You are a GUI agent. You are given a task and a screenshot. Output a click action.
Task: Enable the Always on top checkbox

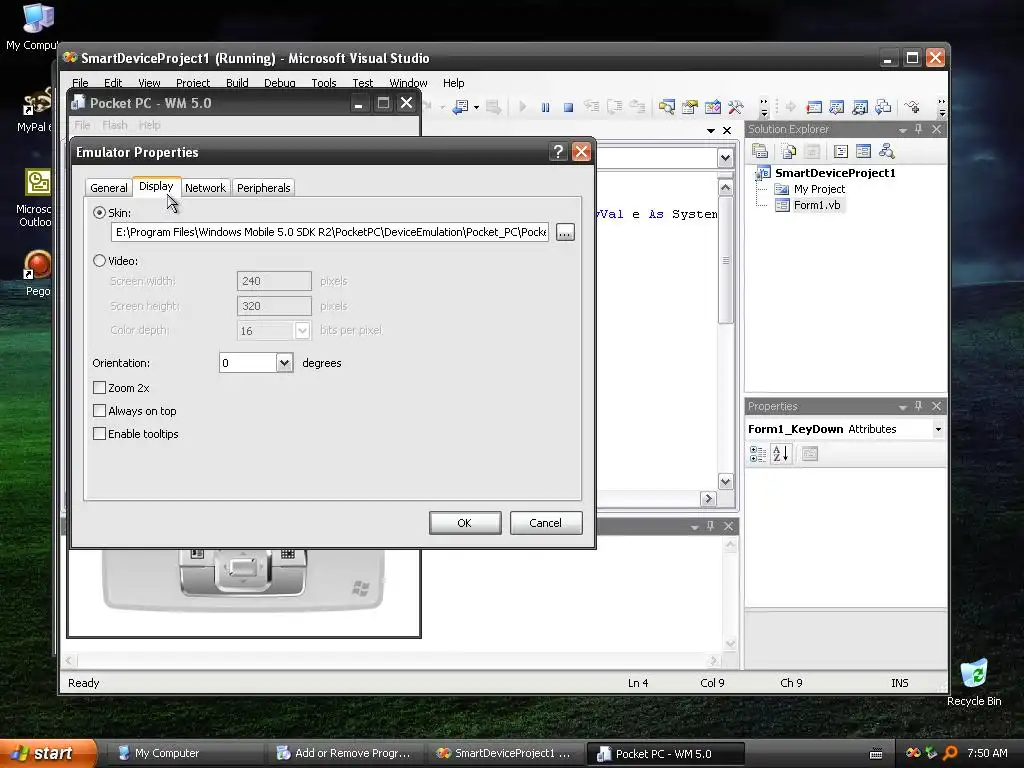pyautogui.click(x=99, y=411)
